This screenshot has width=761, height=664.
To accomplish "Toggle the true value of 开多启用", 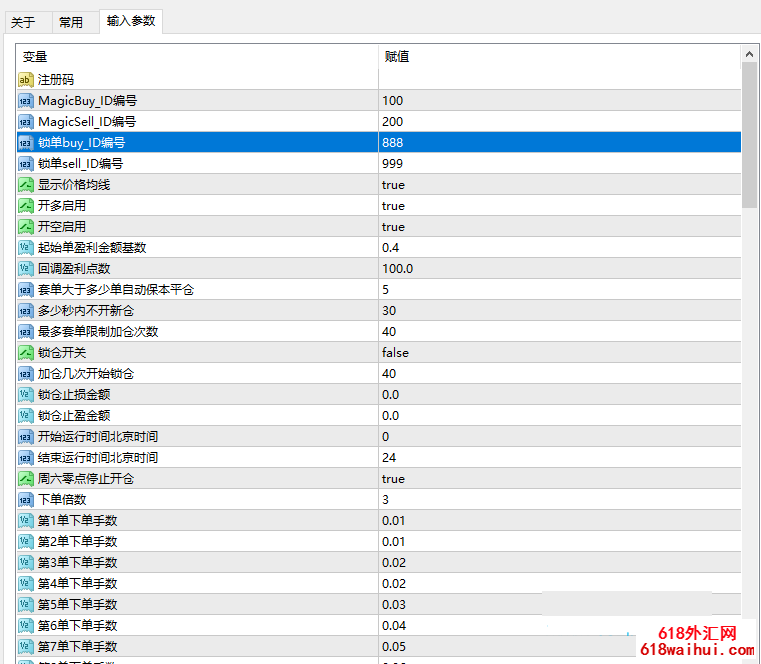I will click(393, 205).
